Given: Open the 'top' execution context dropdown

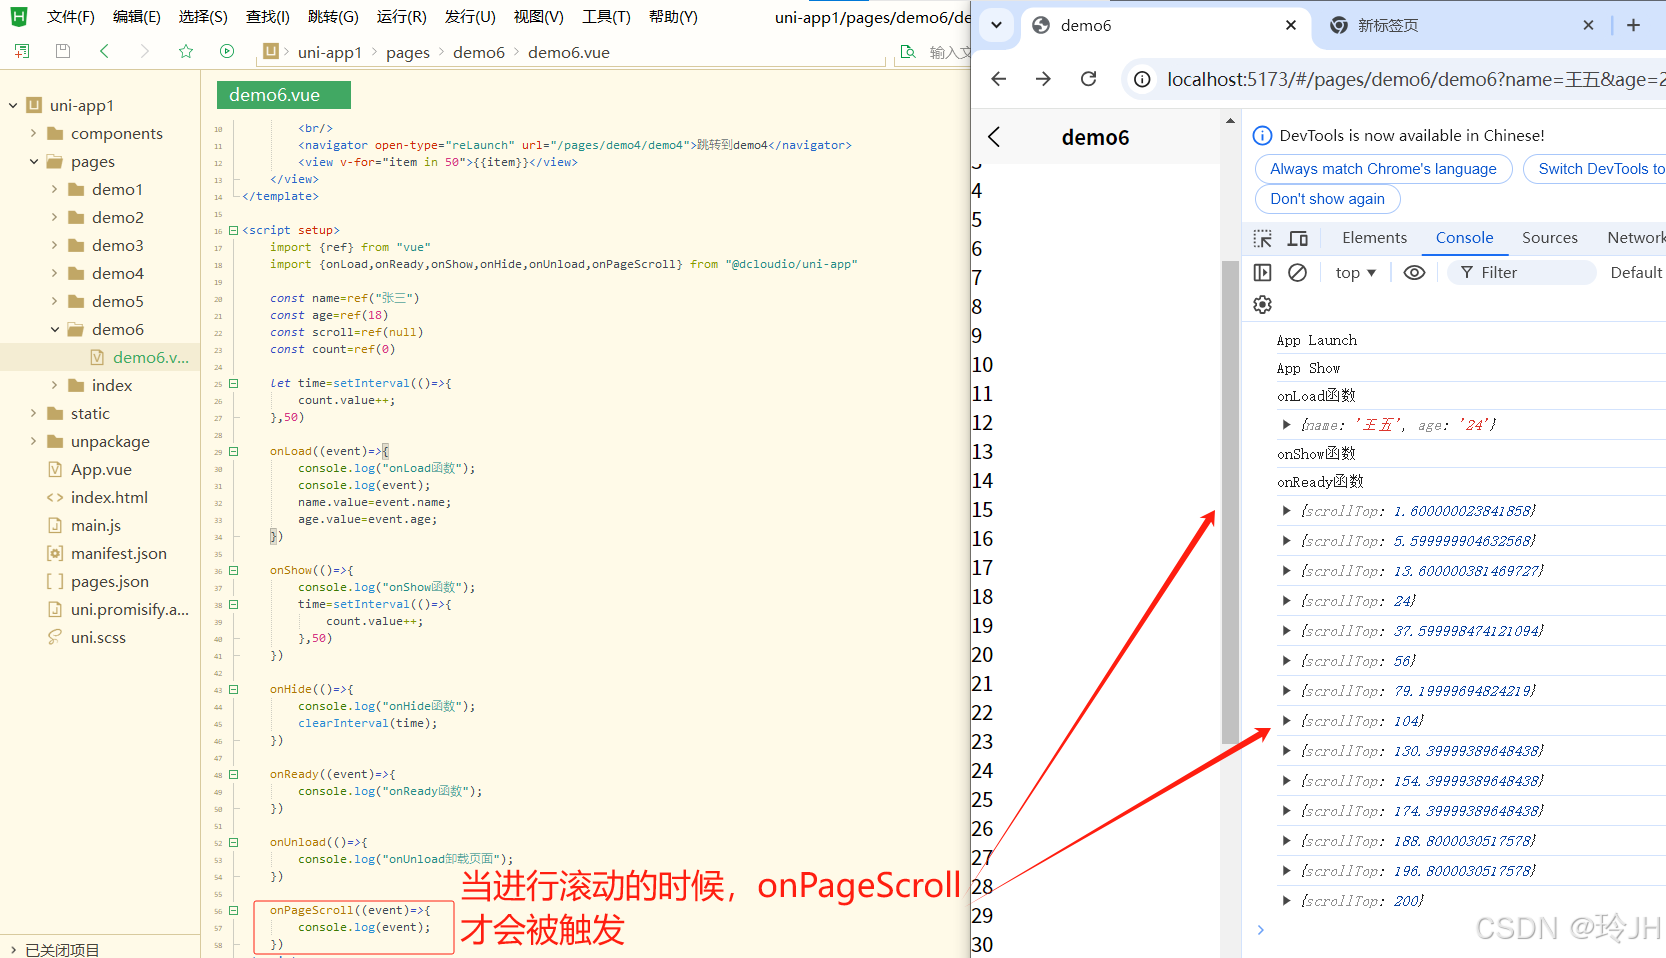Looking at the screenshot, I should pyautogui.click(x=1354, y=272).
